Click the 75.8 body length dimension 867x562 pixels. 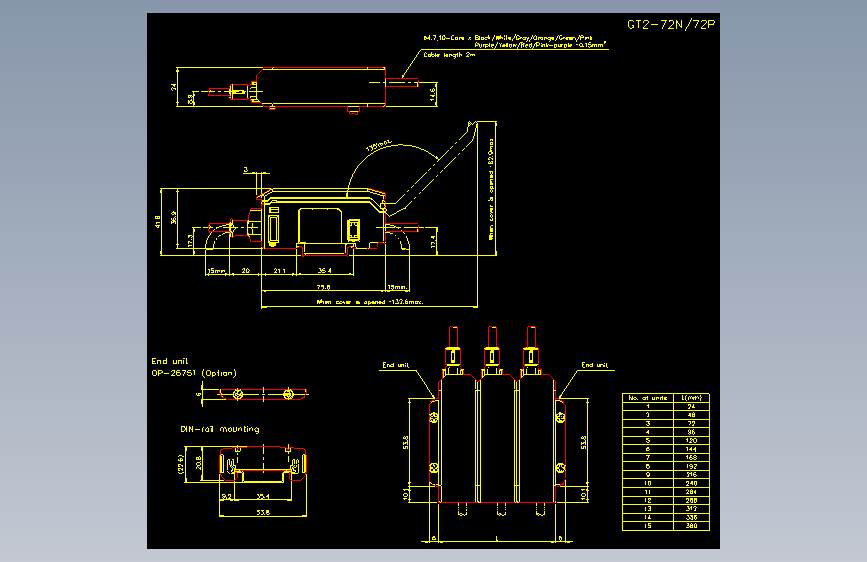pyautogui.click(x=323, y=287)
